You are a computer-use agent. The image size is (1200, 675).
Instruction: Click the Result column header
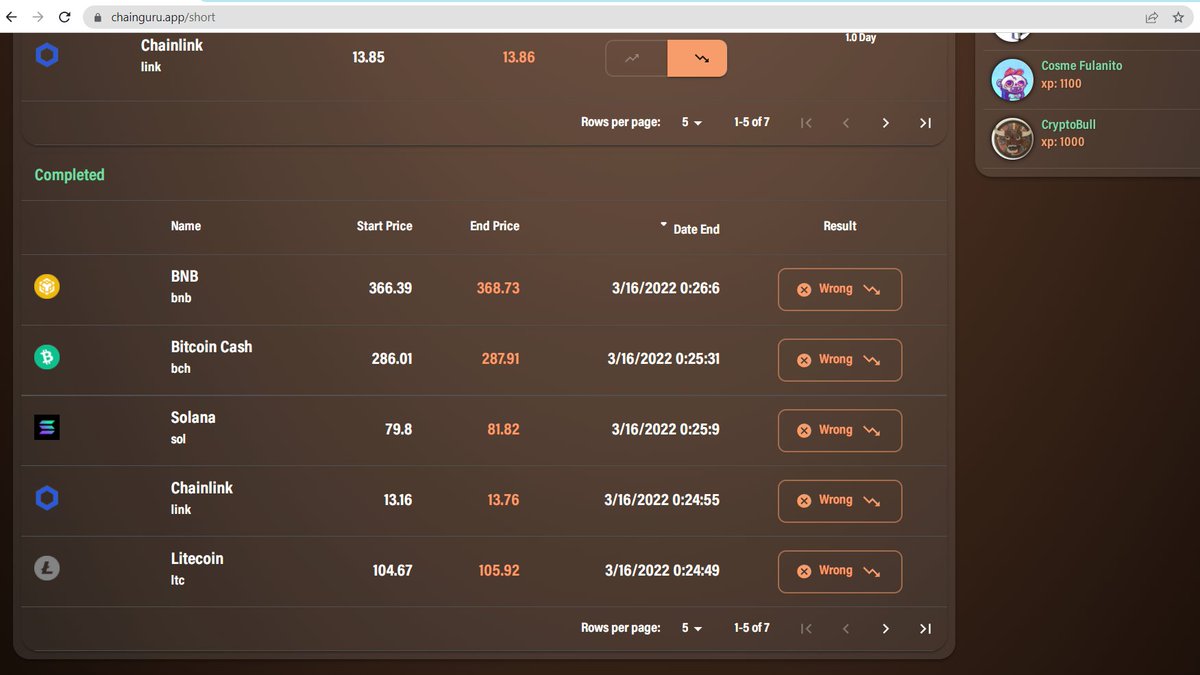840,226
